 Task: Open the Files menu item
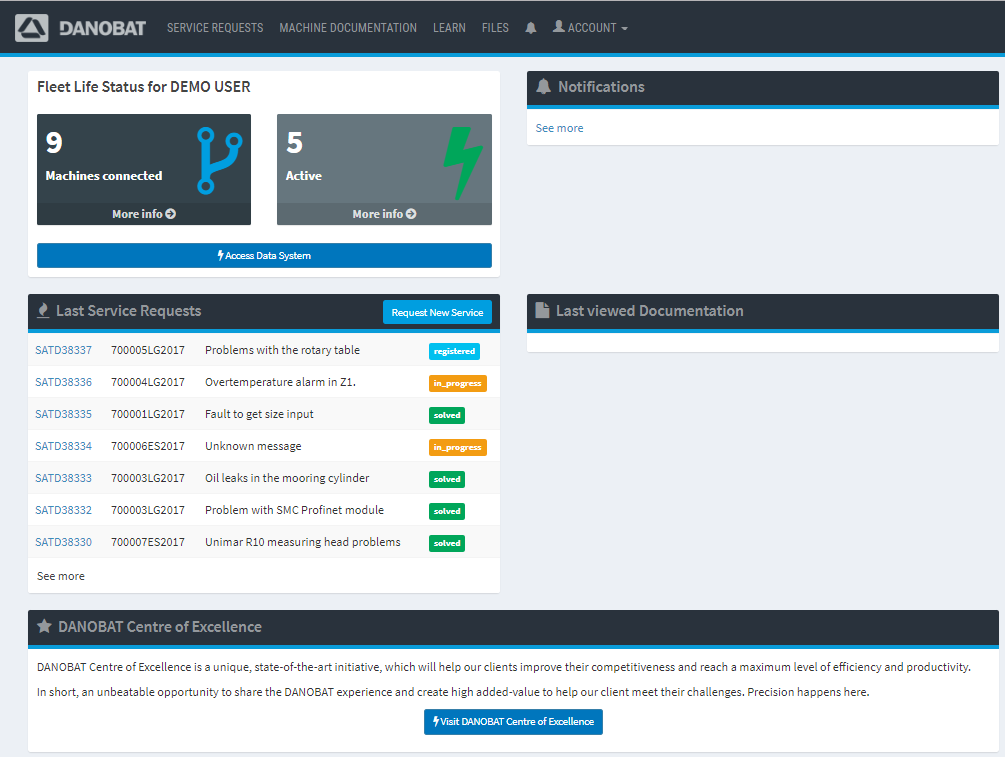click(x=495, y=28)
